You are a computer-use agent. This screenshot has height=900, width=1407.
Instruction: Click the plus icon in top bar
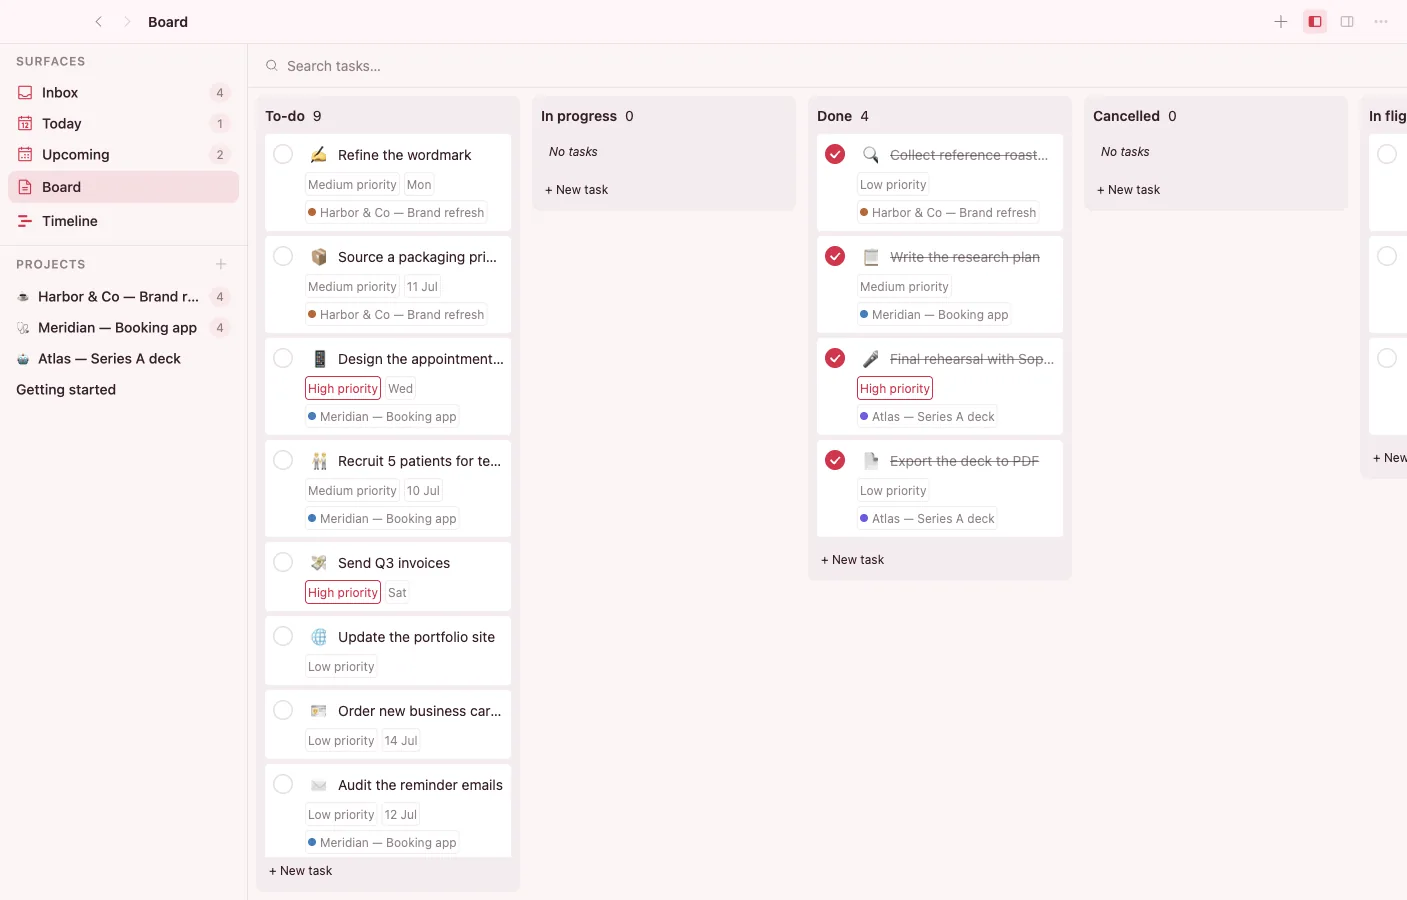pos(1280,21)
